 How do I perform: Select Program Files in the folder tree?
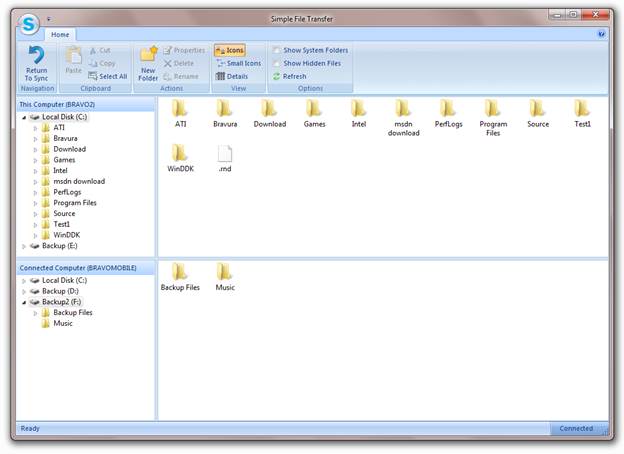(75, 203)
